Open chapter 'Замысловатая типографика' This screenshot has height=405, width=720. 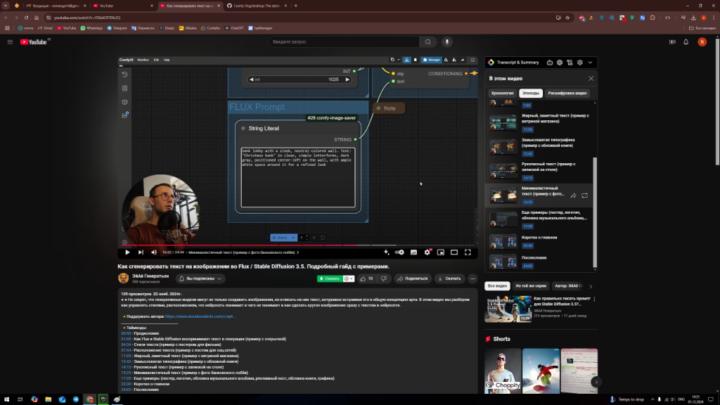tap(540, 147)
